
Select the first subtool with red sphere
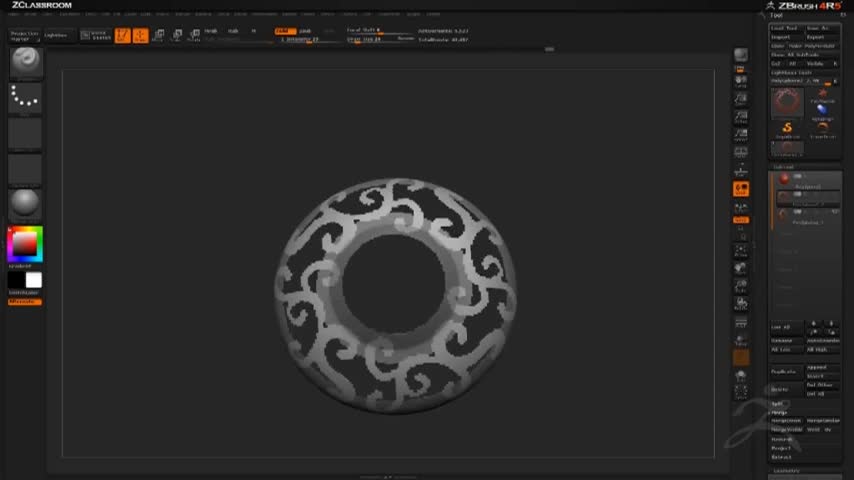807,180
